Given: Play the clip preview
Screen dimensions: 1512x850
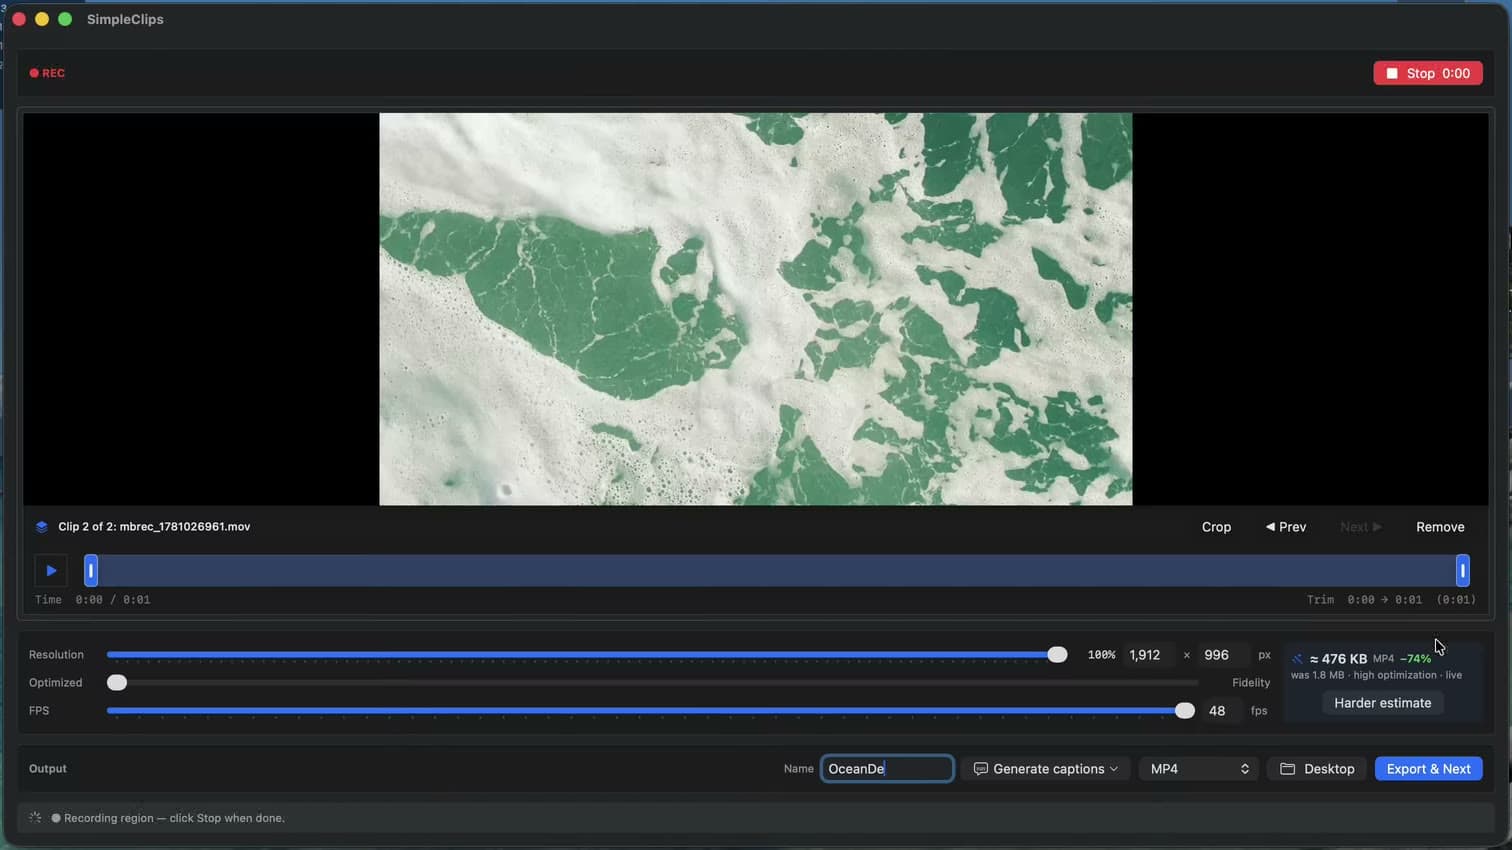Looking at the screenshot, I should click(51, 570).
